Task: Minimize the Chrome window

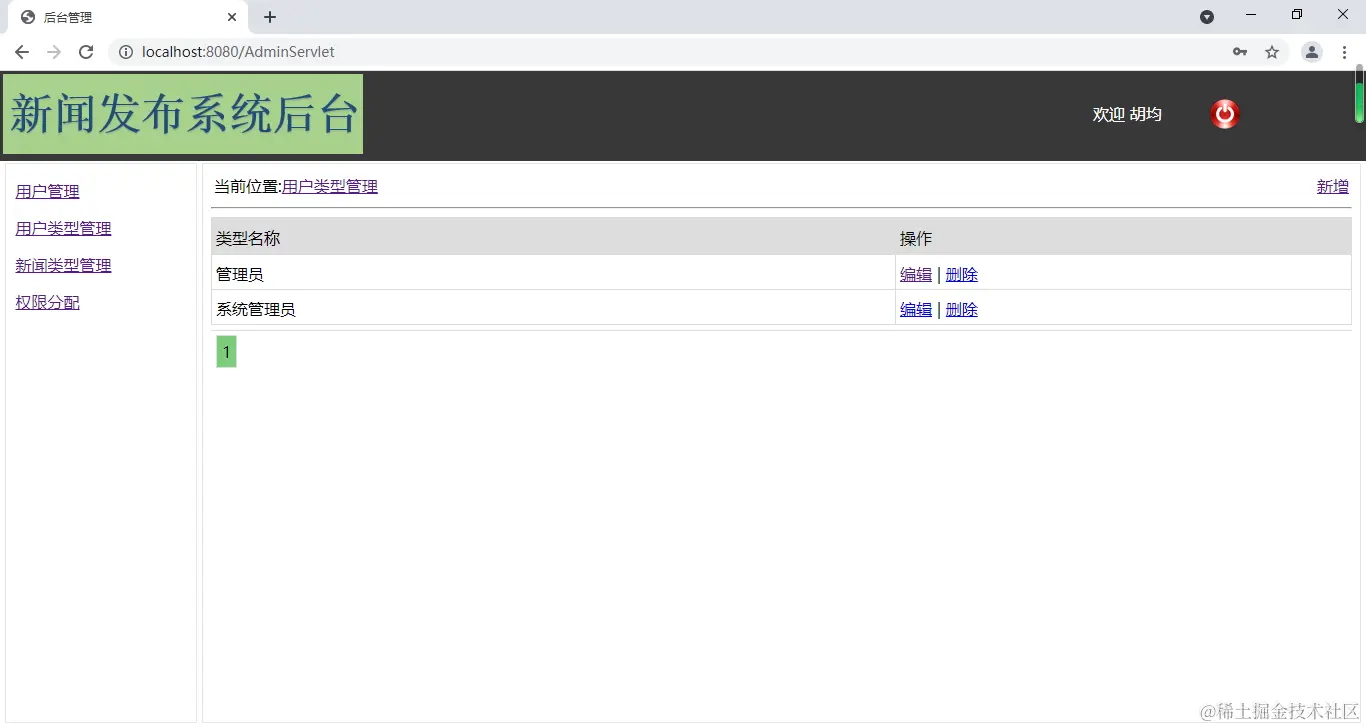Action: click(x=1251, y=15)
